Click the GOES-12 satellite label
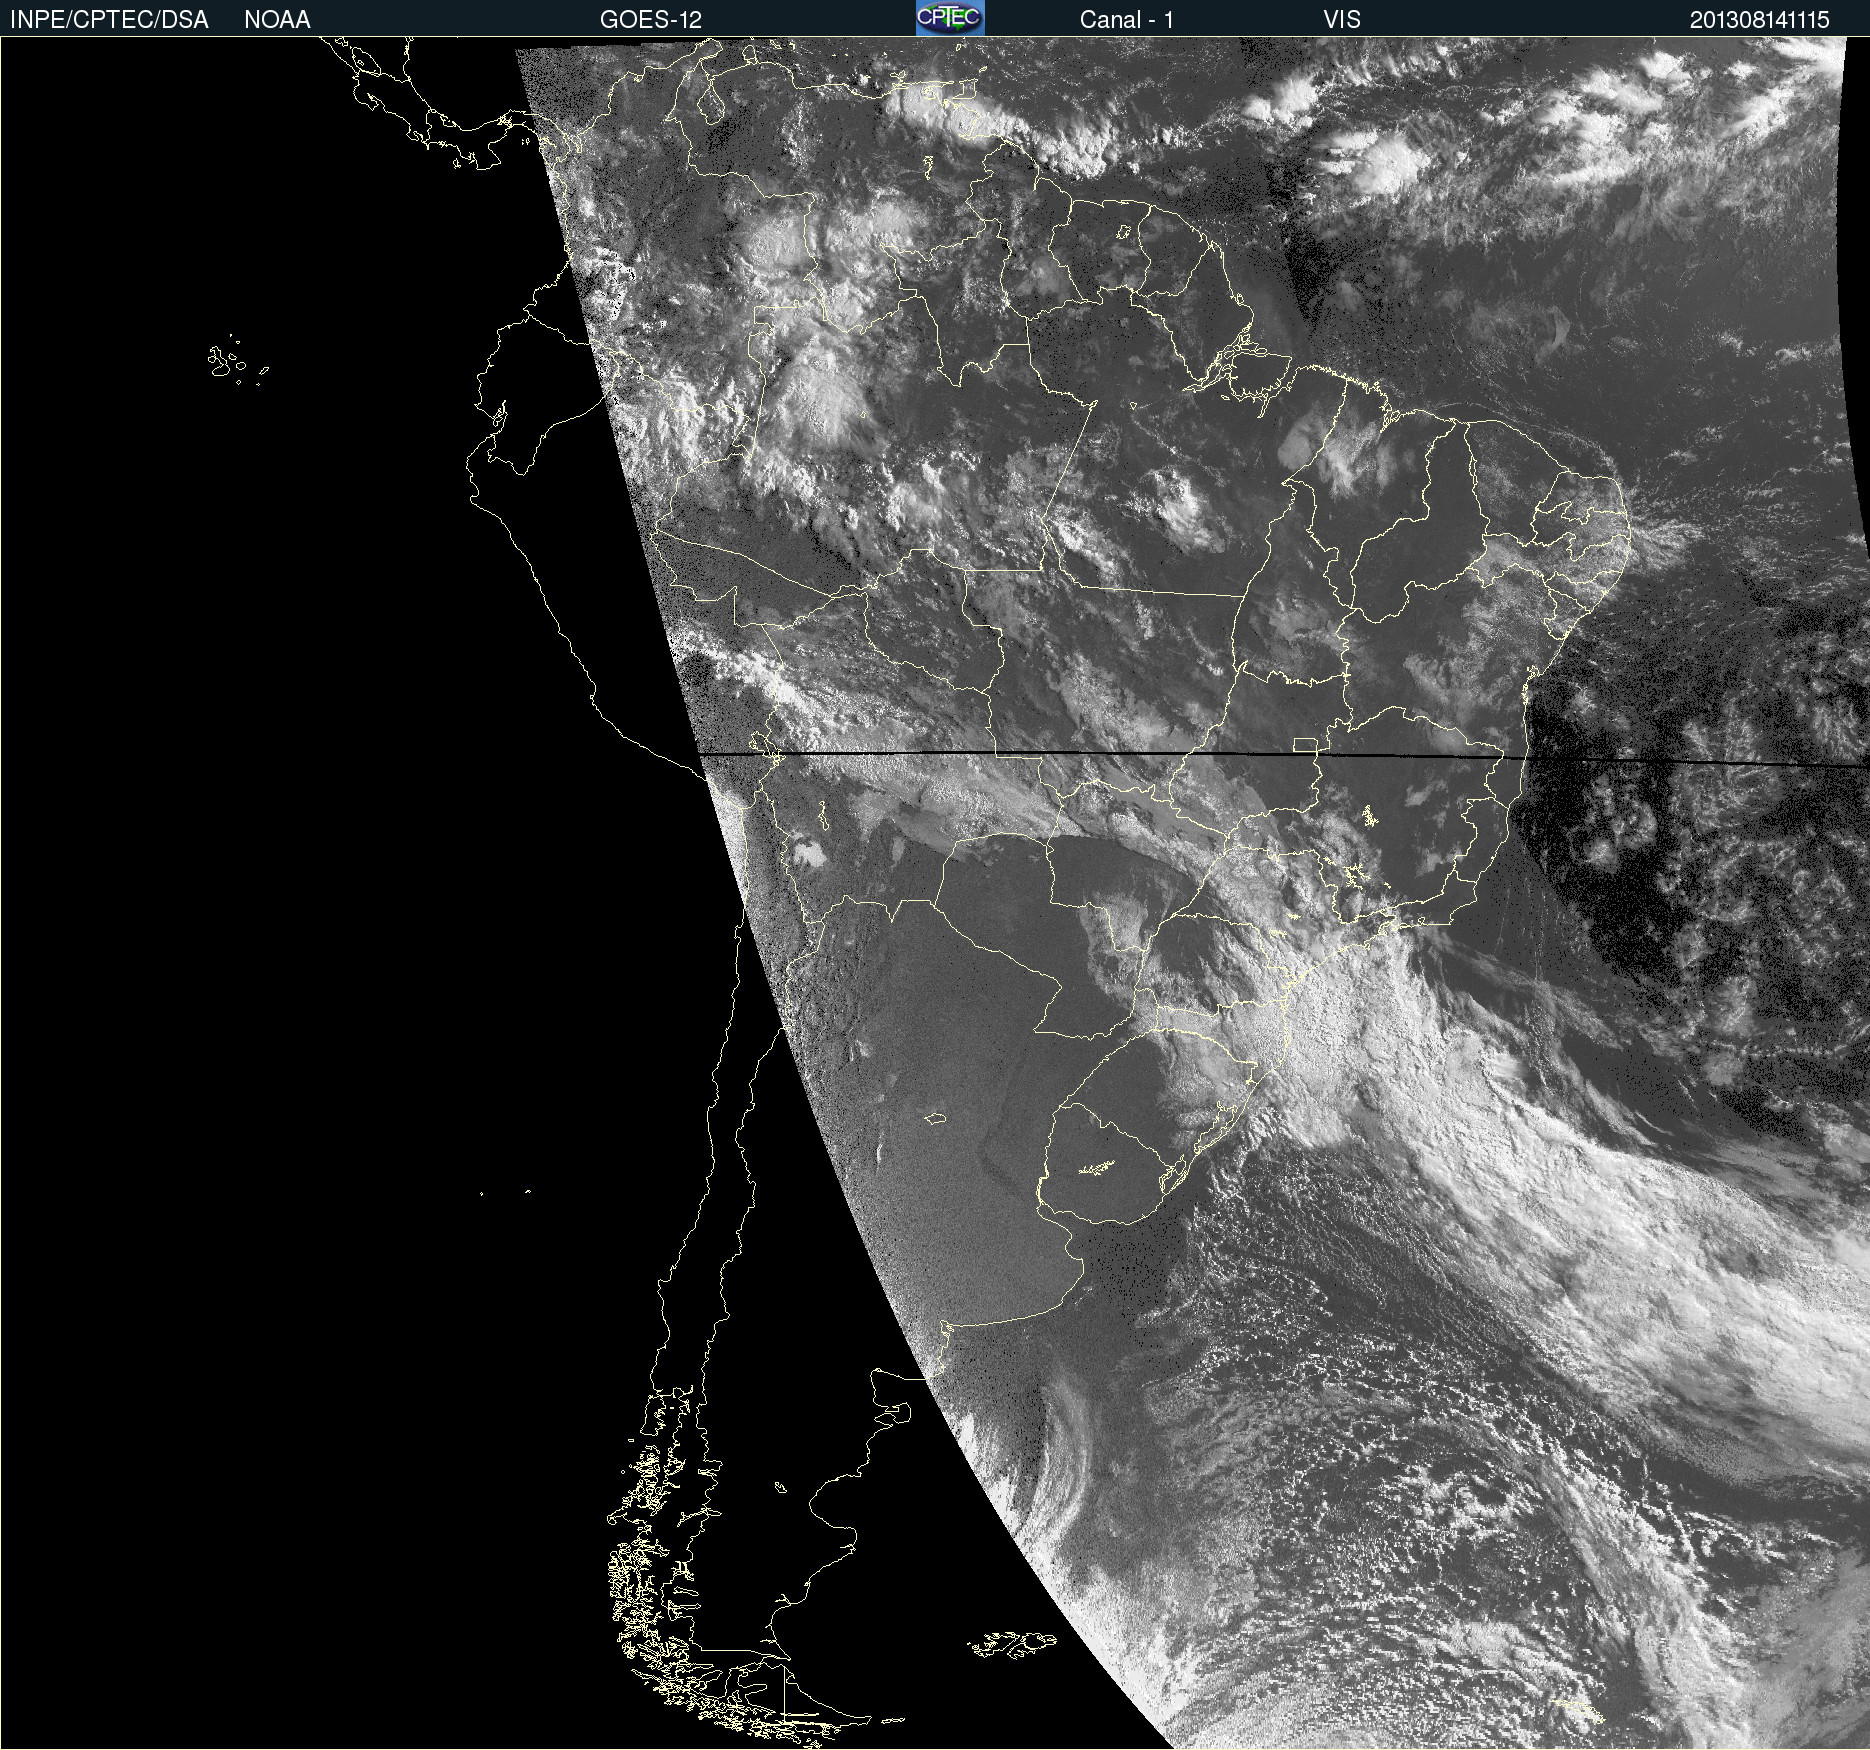The image size is (1870, 1750). tap(651, 20)
